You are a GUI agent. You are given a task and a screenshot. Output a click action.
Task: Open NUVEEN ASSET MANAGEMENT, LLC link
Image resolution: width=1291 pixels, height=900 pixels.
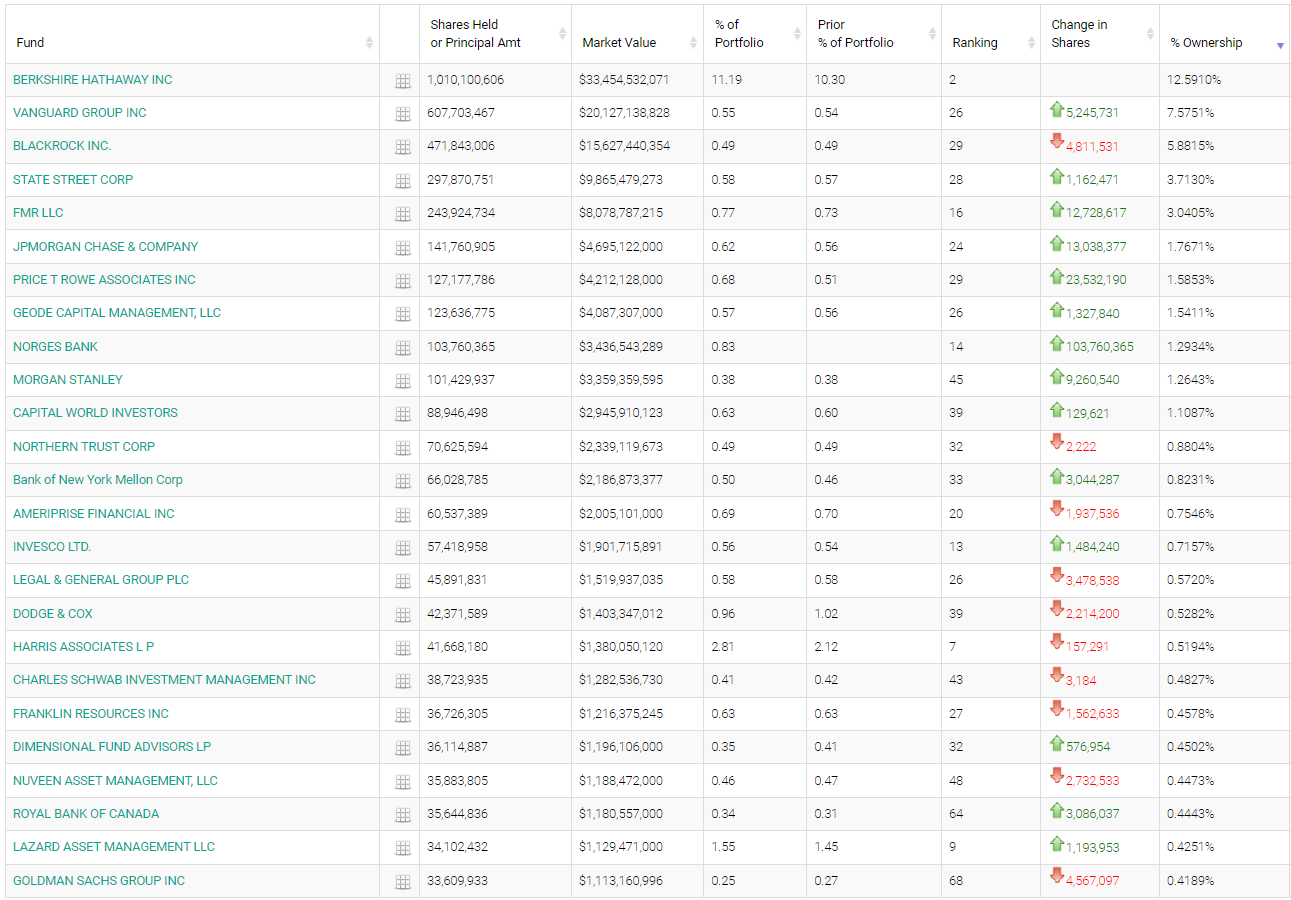tap(115, 780)
